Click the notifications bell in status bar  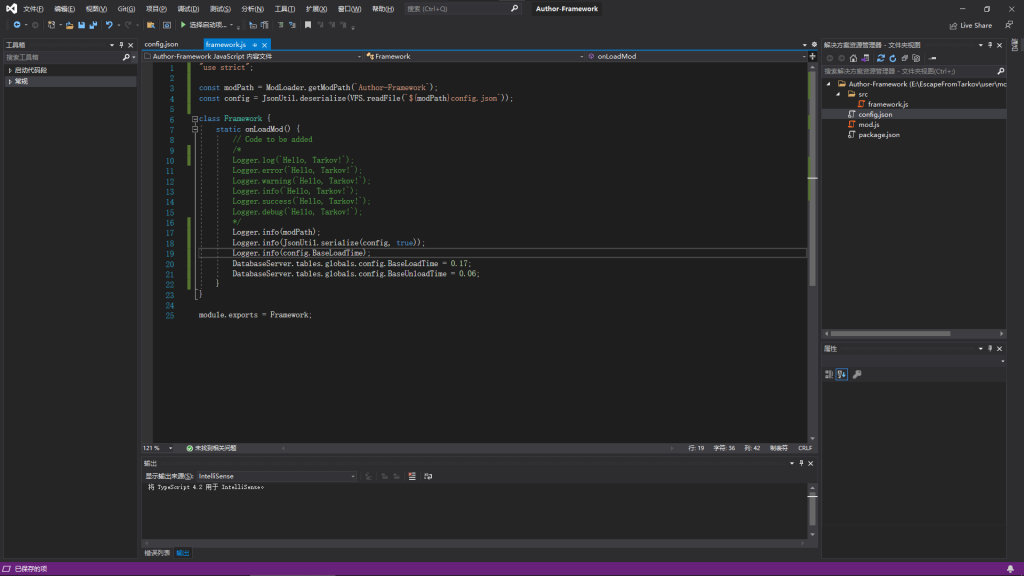pyautogui.click(x=1010, y=569)
